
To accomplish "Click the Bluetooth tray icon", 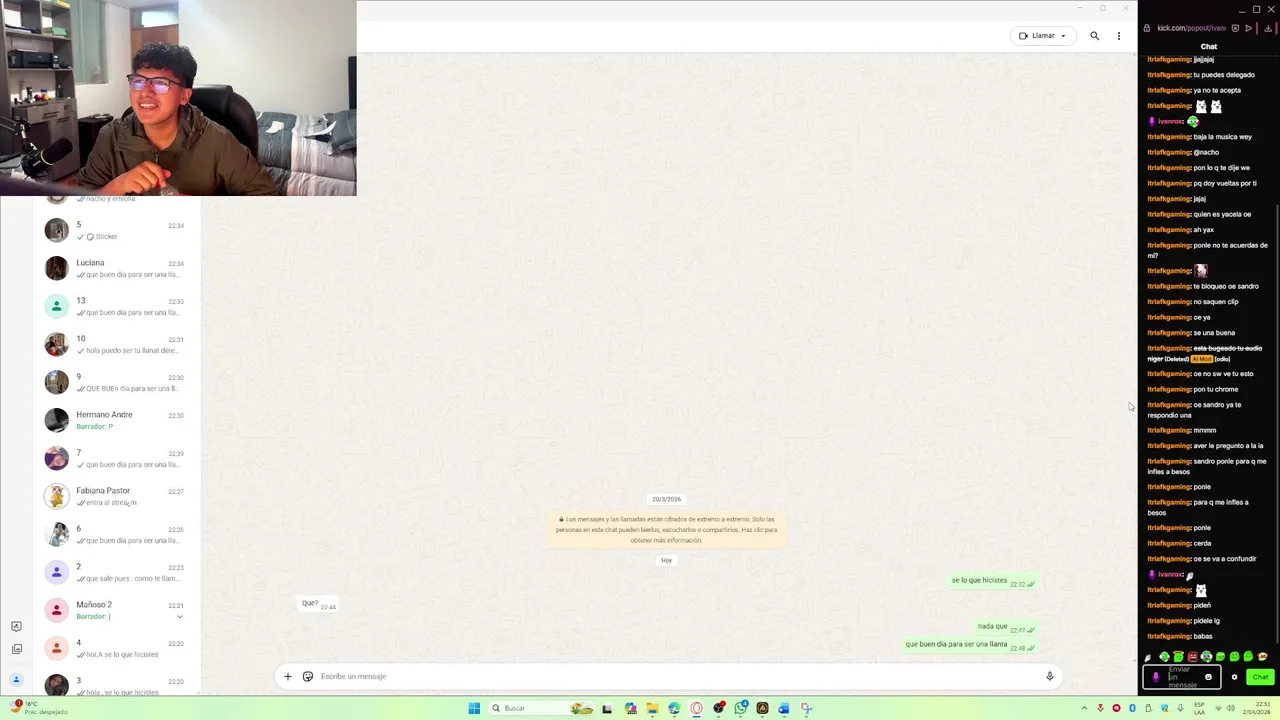I will click(x=1132, y=708).
